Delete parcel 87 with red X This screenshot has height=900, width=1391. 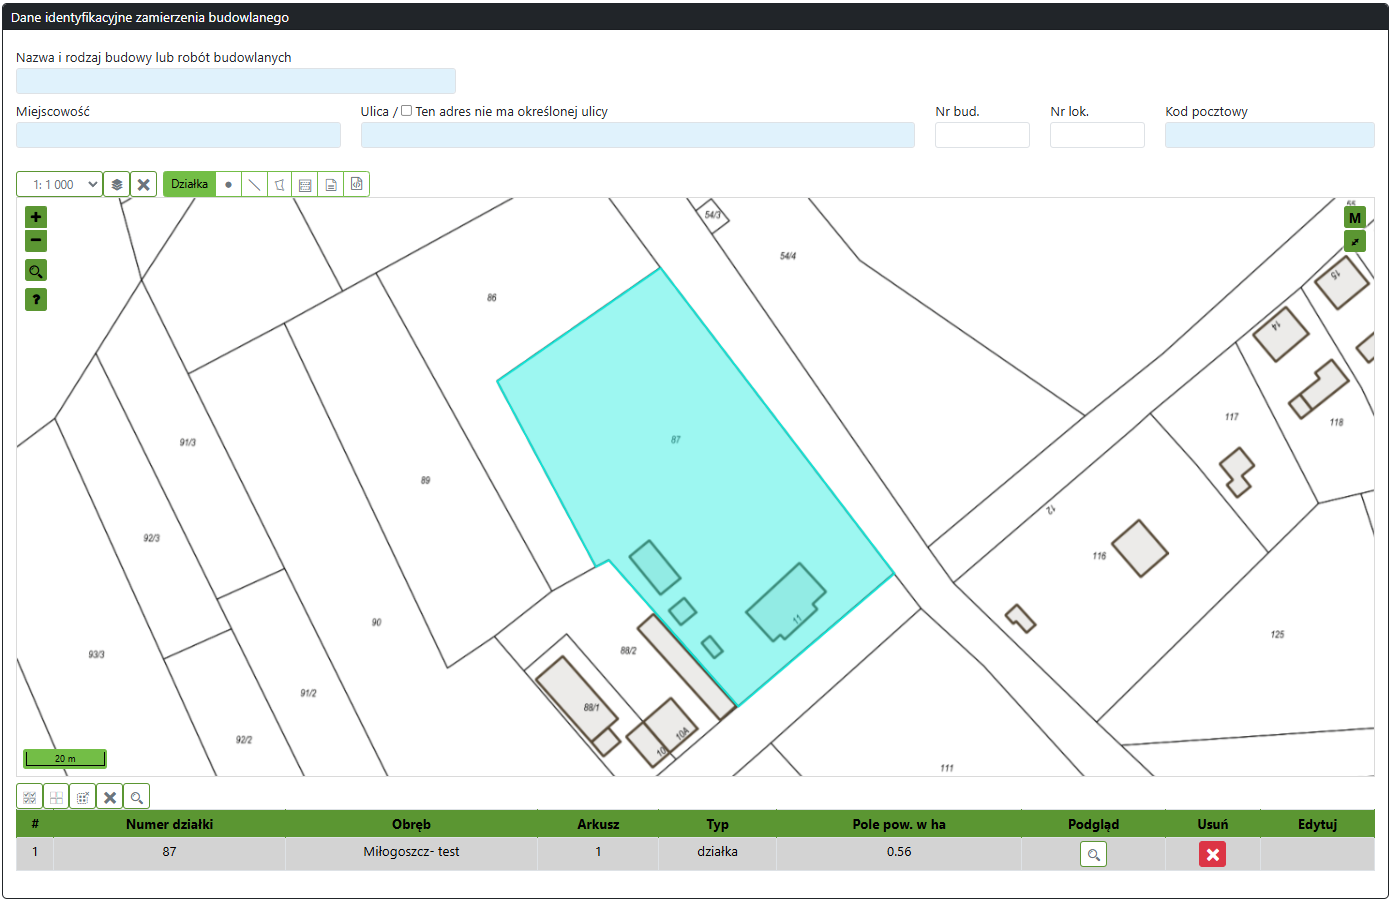coord(1212,854)
